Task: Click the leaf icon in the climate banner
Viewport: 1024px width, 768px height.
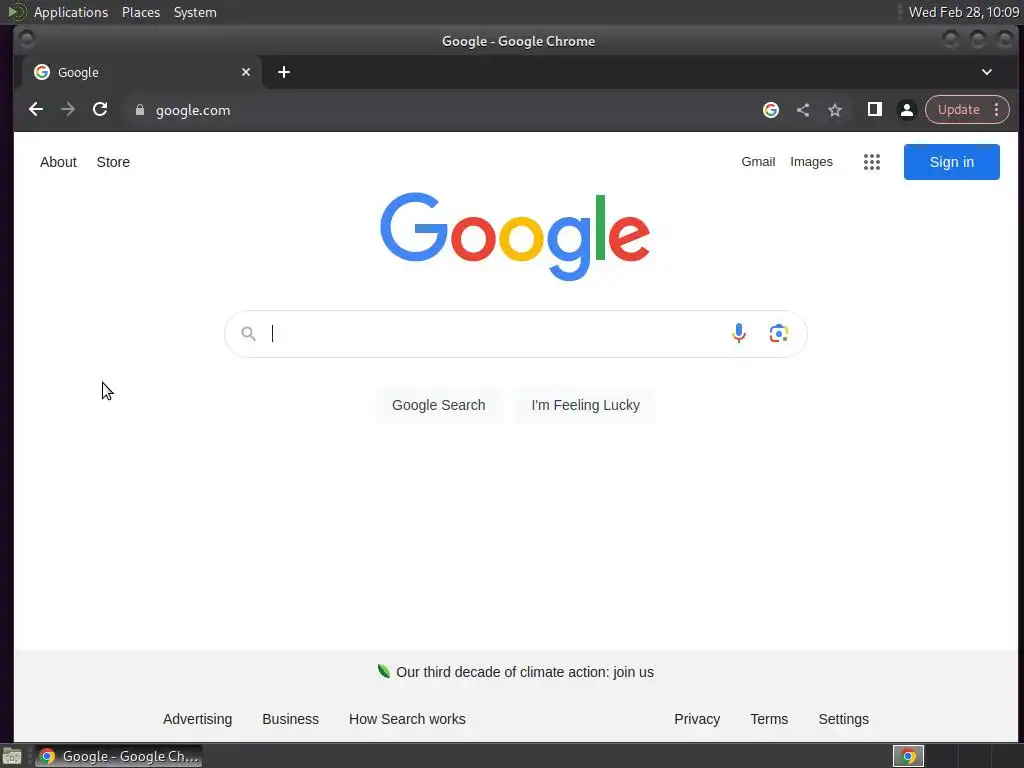Action: click(383, 671)
